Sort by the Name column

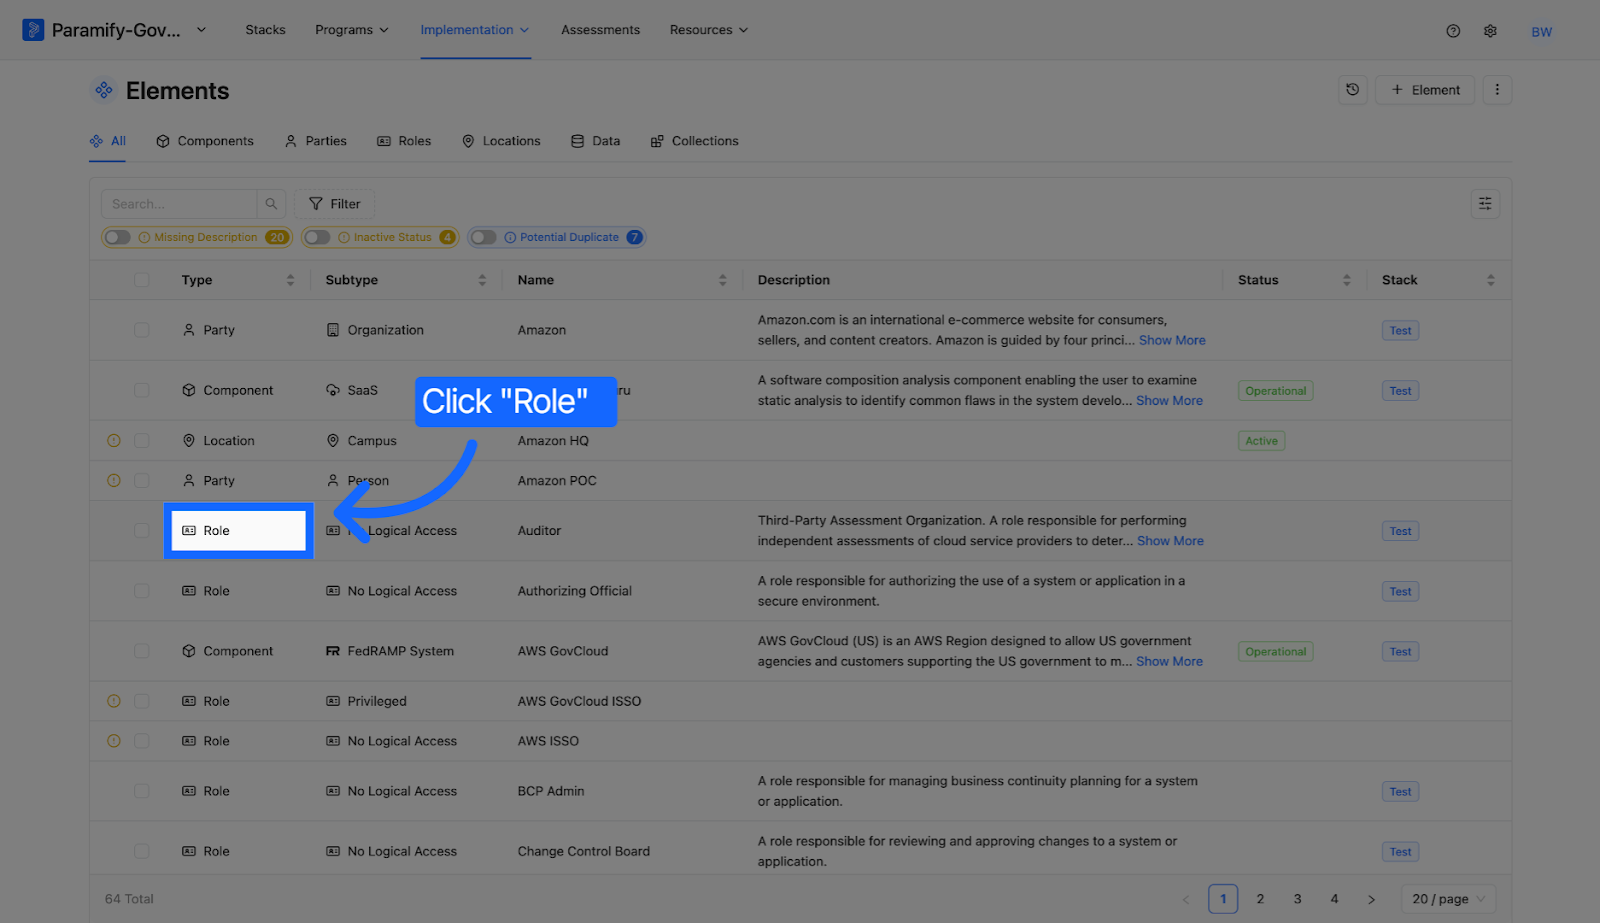(x=722, y=280)
